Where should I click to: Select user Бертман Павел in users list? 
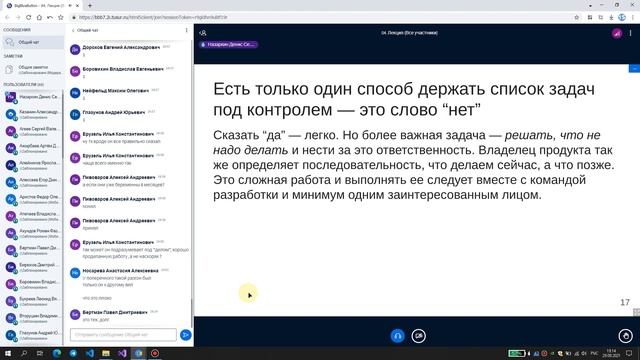tap(33, 250)
